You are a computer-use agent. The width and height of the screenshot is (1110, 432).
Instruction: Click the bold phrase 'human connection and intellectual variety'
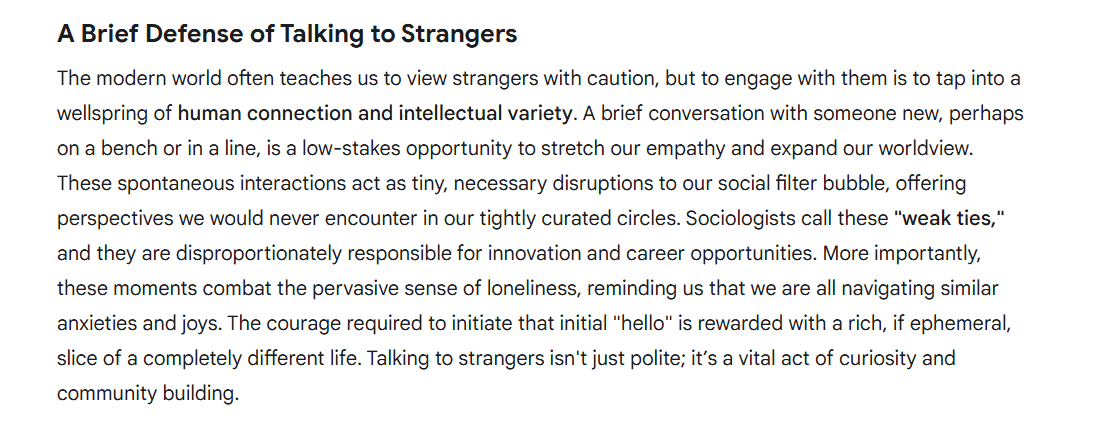pos(376,113)
